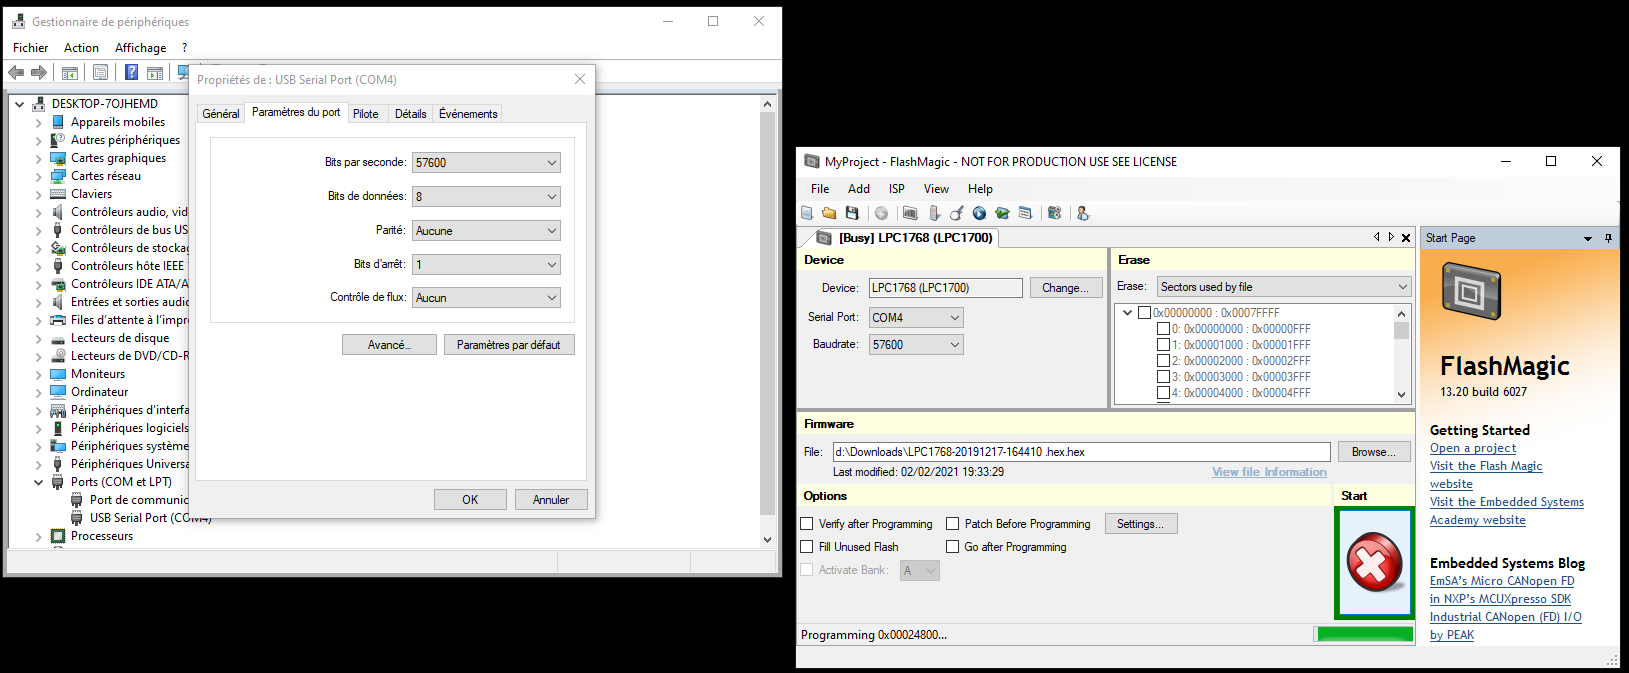Screen dimensions: 1629x673
Task: Click the Ports (COM et LPT) tree icon
Action: 58,482
